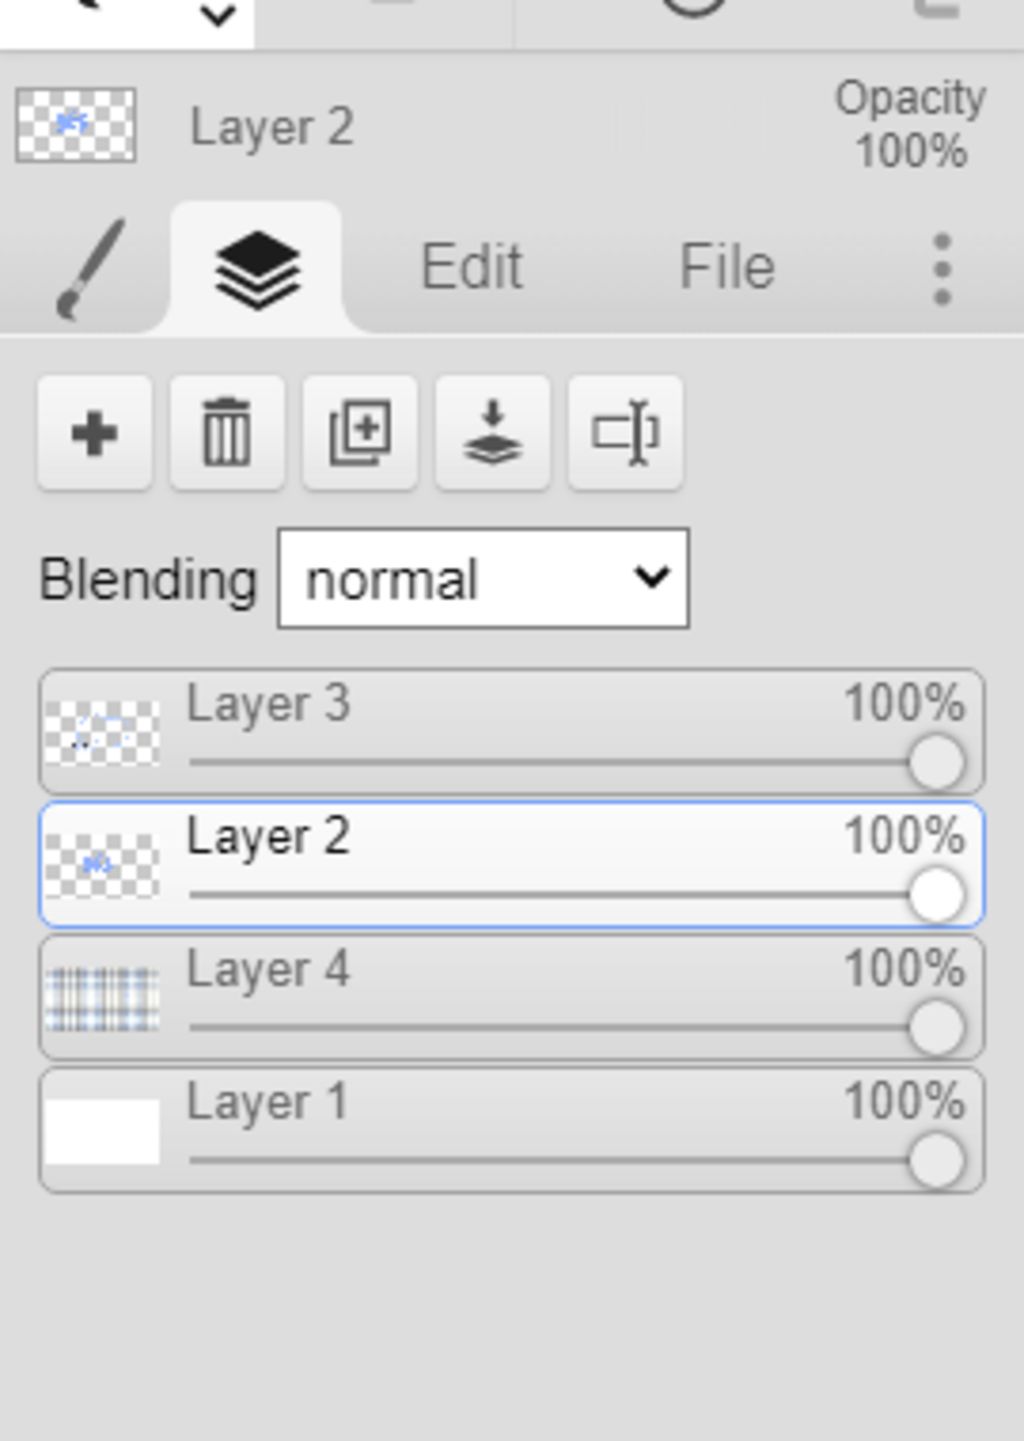1024x1441 pixels.
Task: Add a new layer with plus icon
Action: point(95,434)
